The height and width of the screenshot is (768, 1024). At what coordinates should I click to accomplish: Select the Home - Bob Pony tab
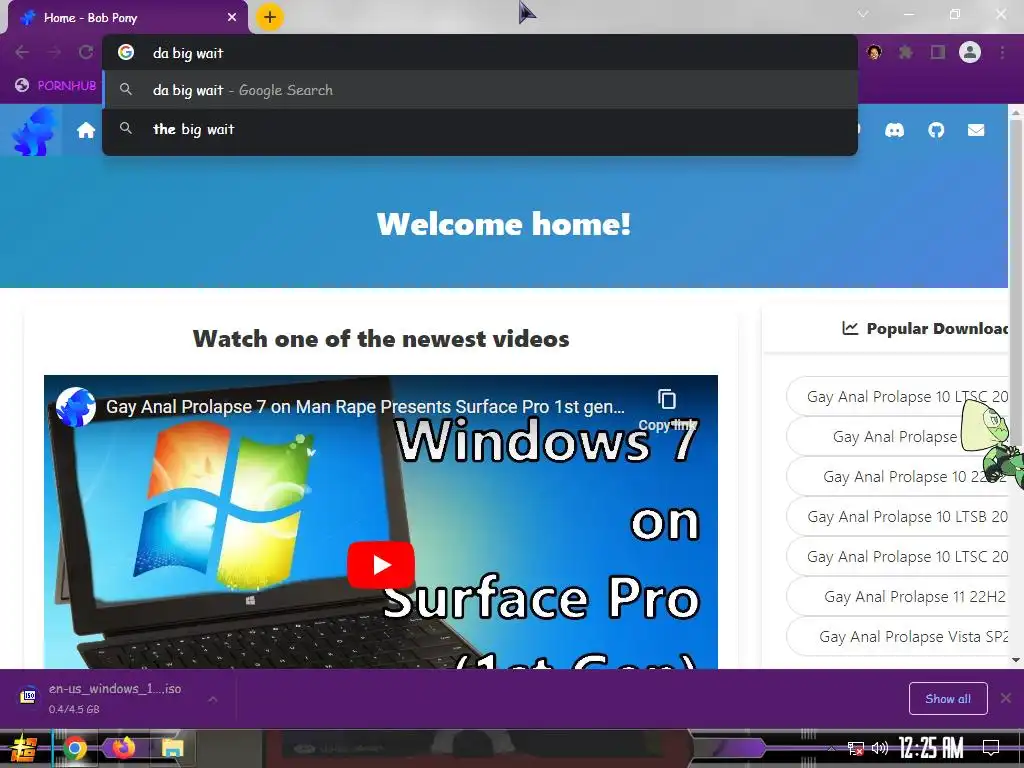pos(127,18)
